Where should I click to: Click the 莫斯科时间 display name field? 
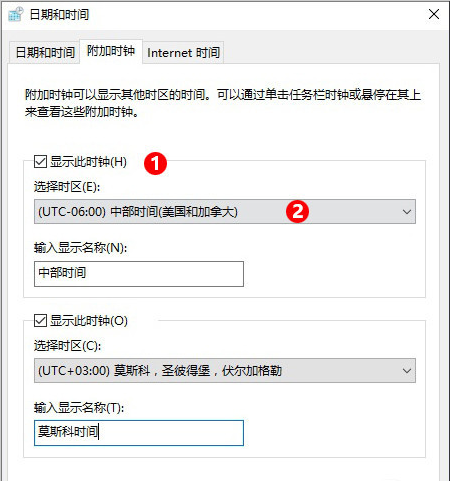[x=139, y=433]
